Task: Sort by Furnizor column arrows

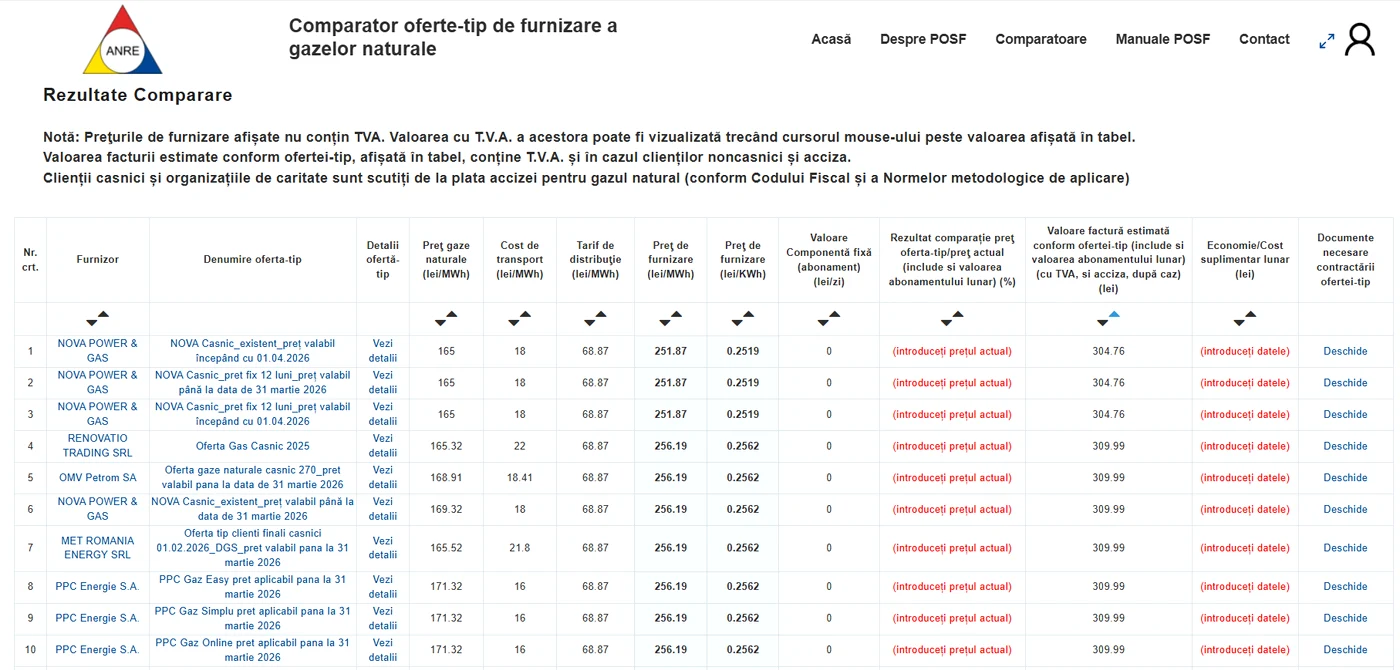Action: 98,319
